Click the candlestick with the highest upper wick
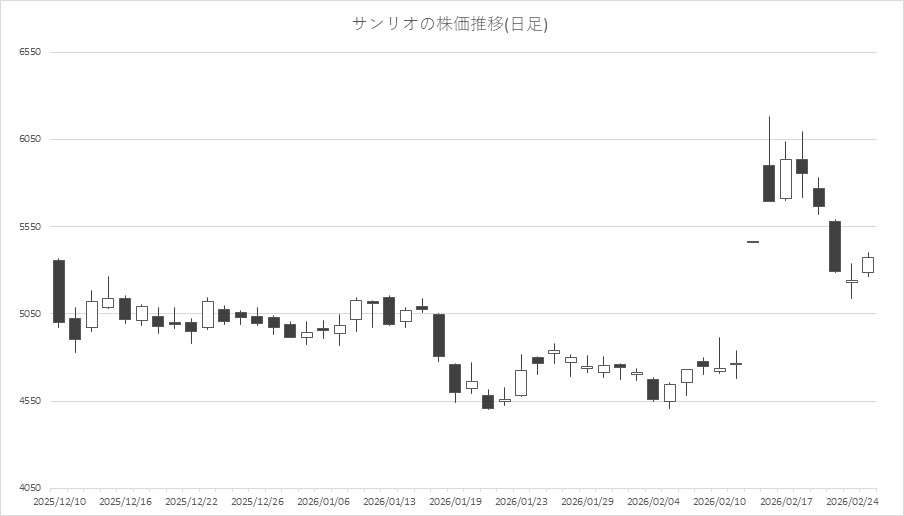 769,183
